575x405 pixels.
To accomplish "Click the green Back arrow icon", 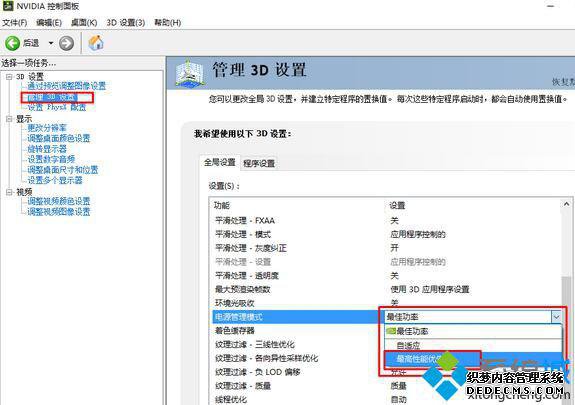I will click(12, 43).
